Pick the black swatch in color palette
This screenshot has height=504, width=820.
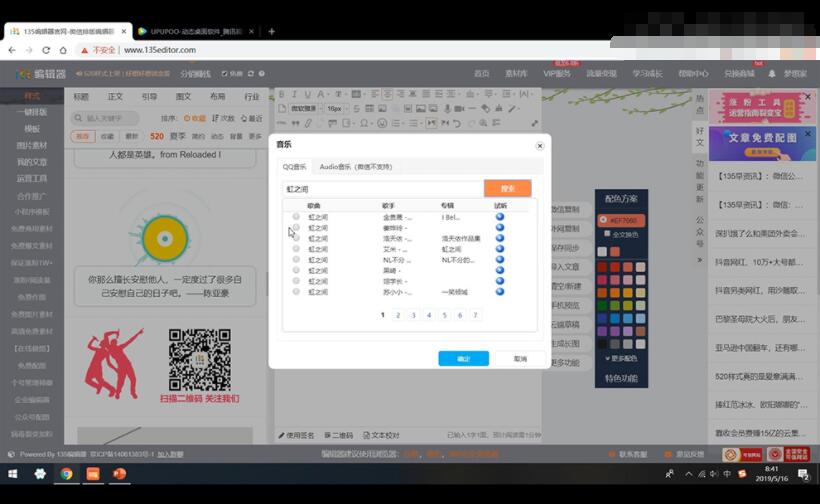pos(602,344)
